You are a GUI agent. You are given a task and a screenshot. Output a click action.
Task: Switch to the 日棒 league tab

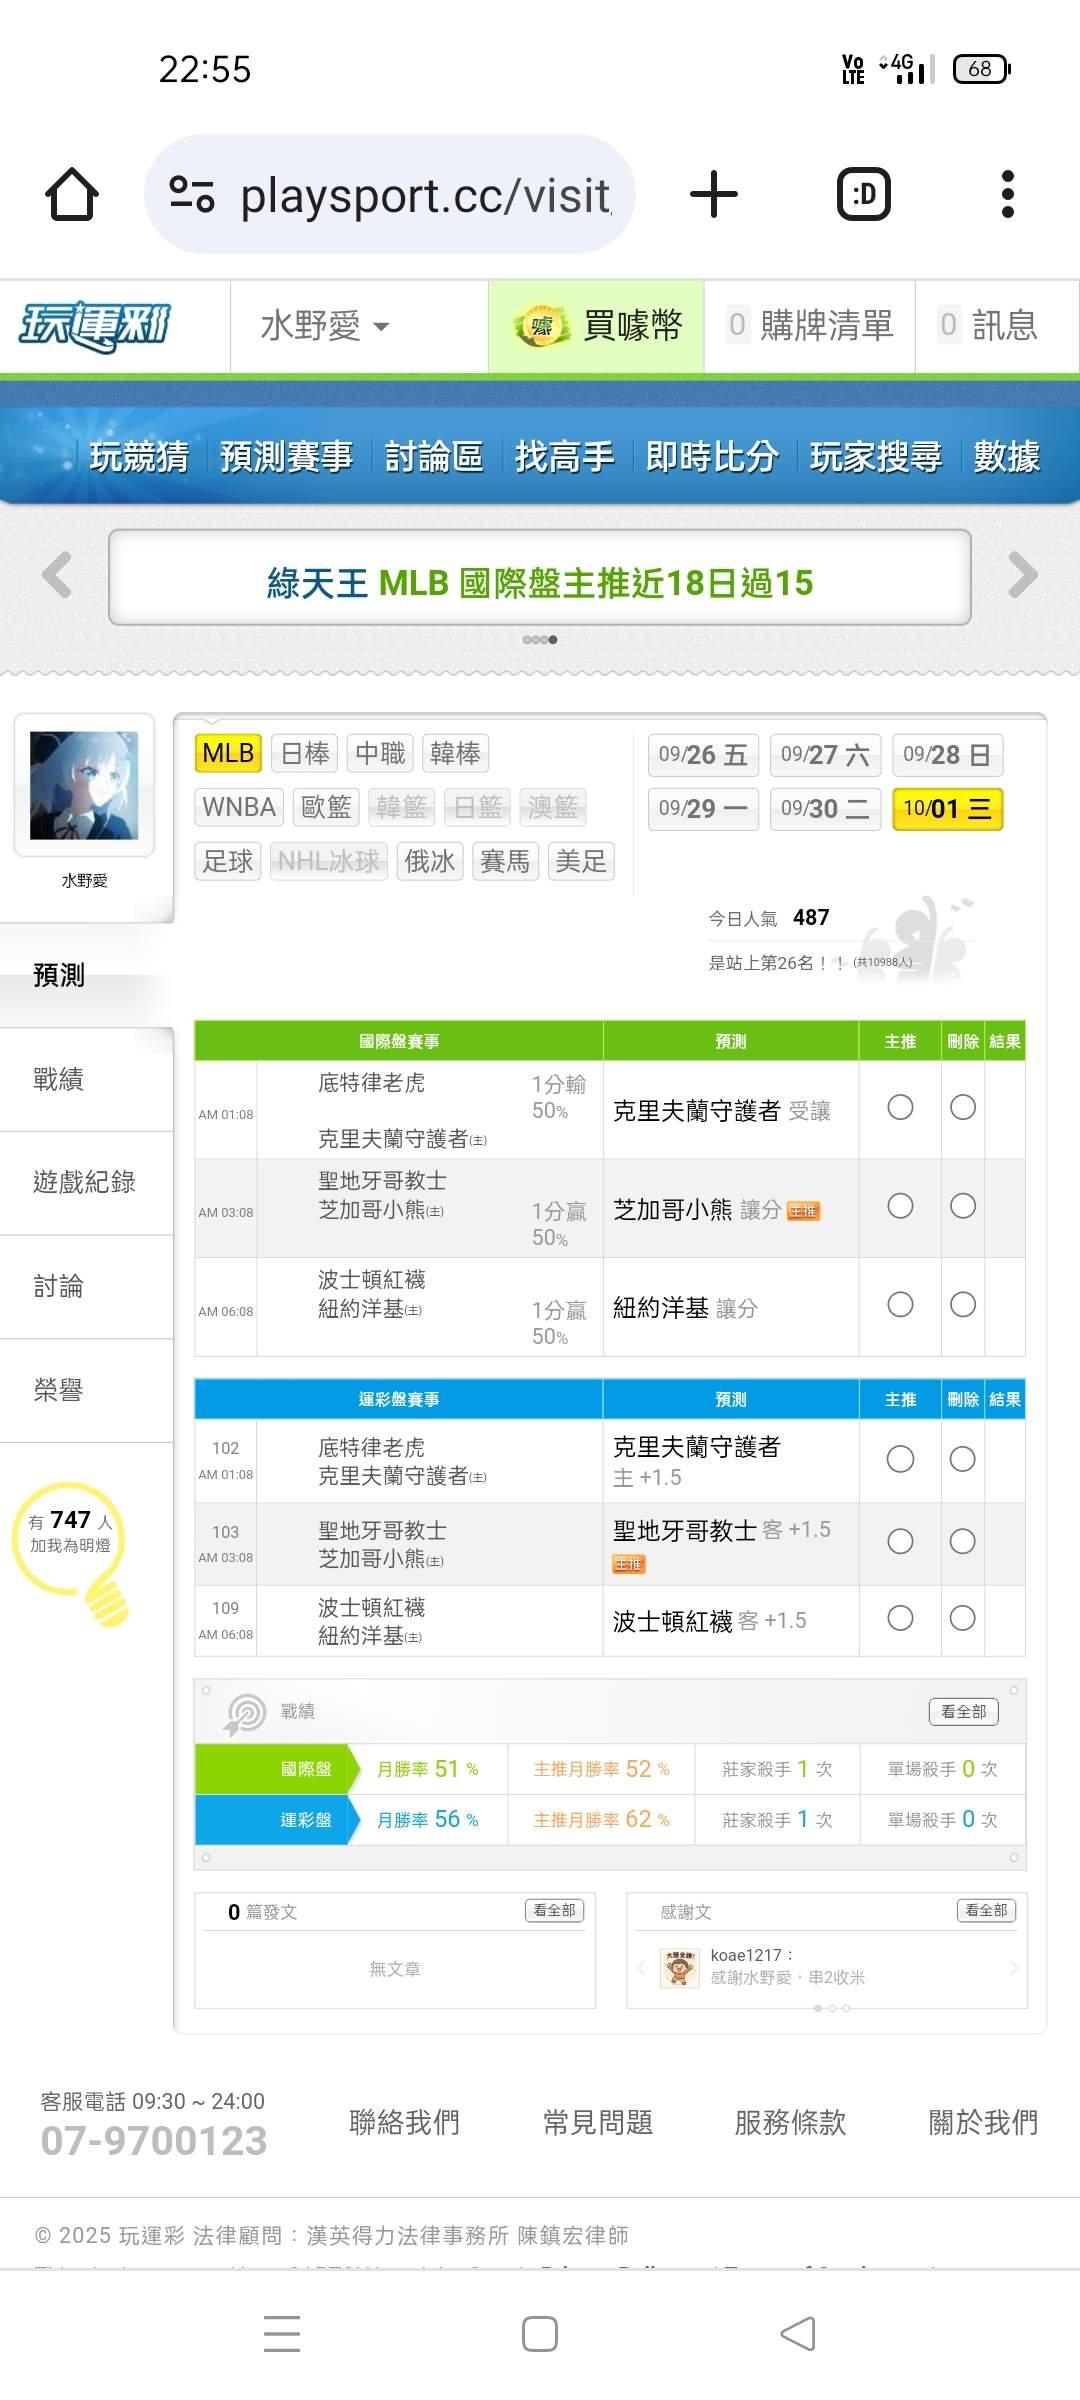305,753
